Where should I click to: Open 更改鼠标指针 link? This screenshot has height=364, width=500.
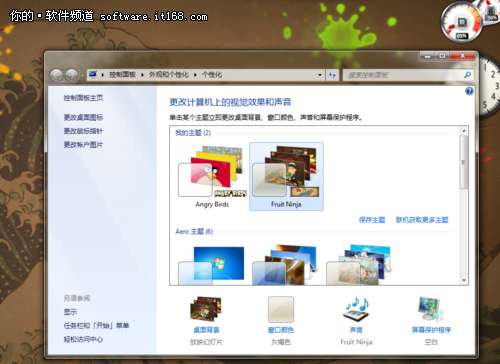(x=83, y=131)
